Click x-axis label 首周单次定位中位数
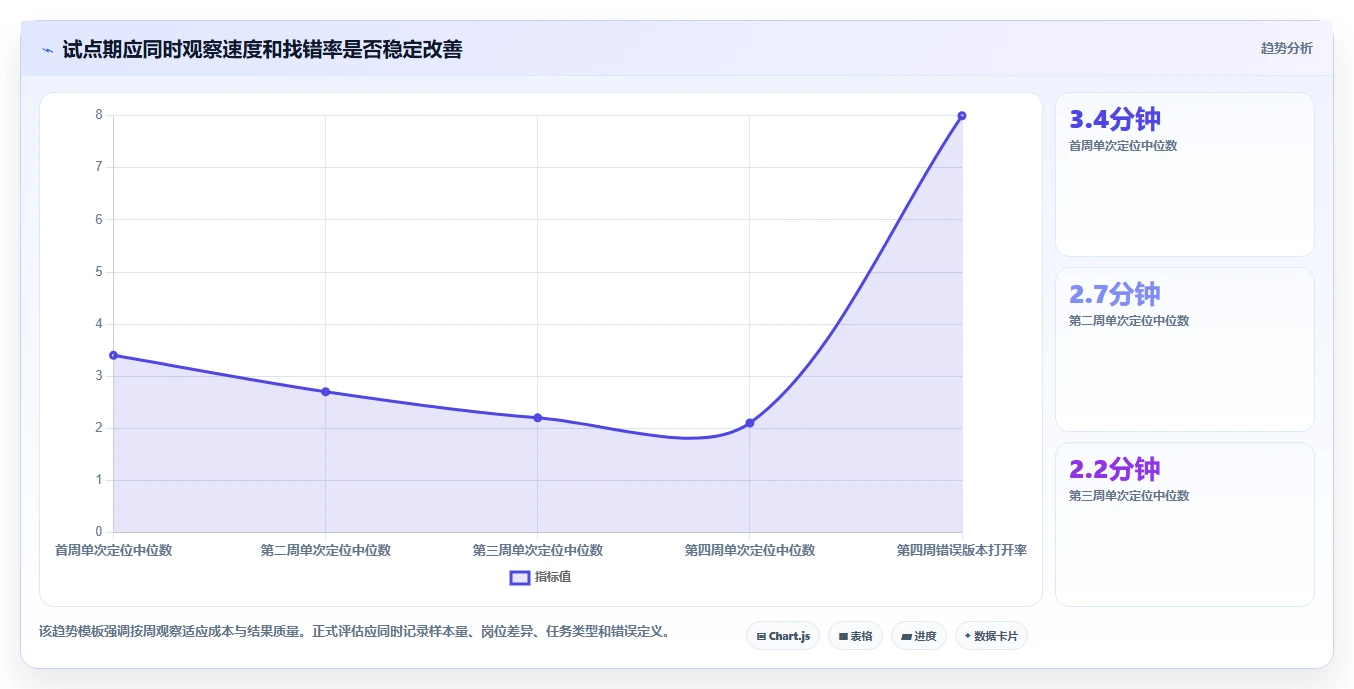Screen dimensions: 1354x689 coord(113,550)
